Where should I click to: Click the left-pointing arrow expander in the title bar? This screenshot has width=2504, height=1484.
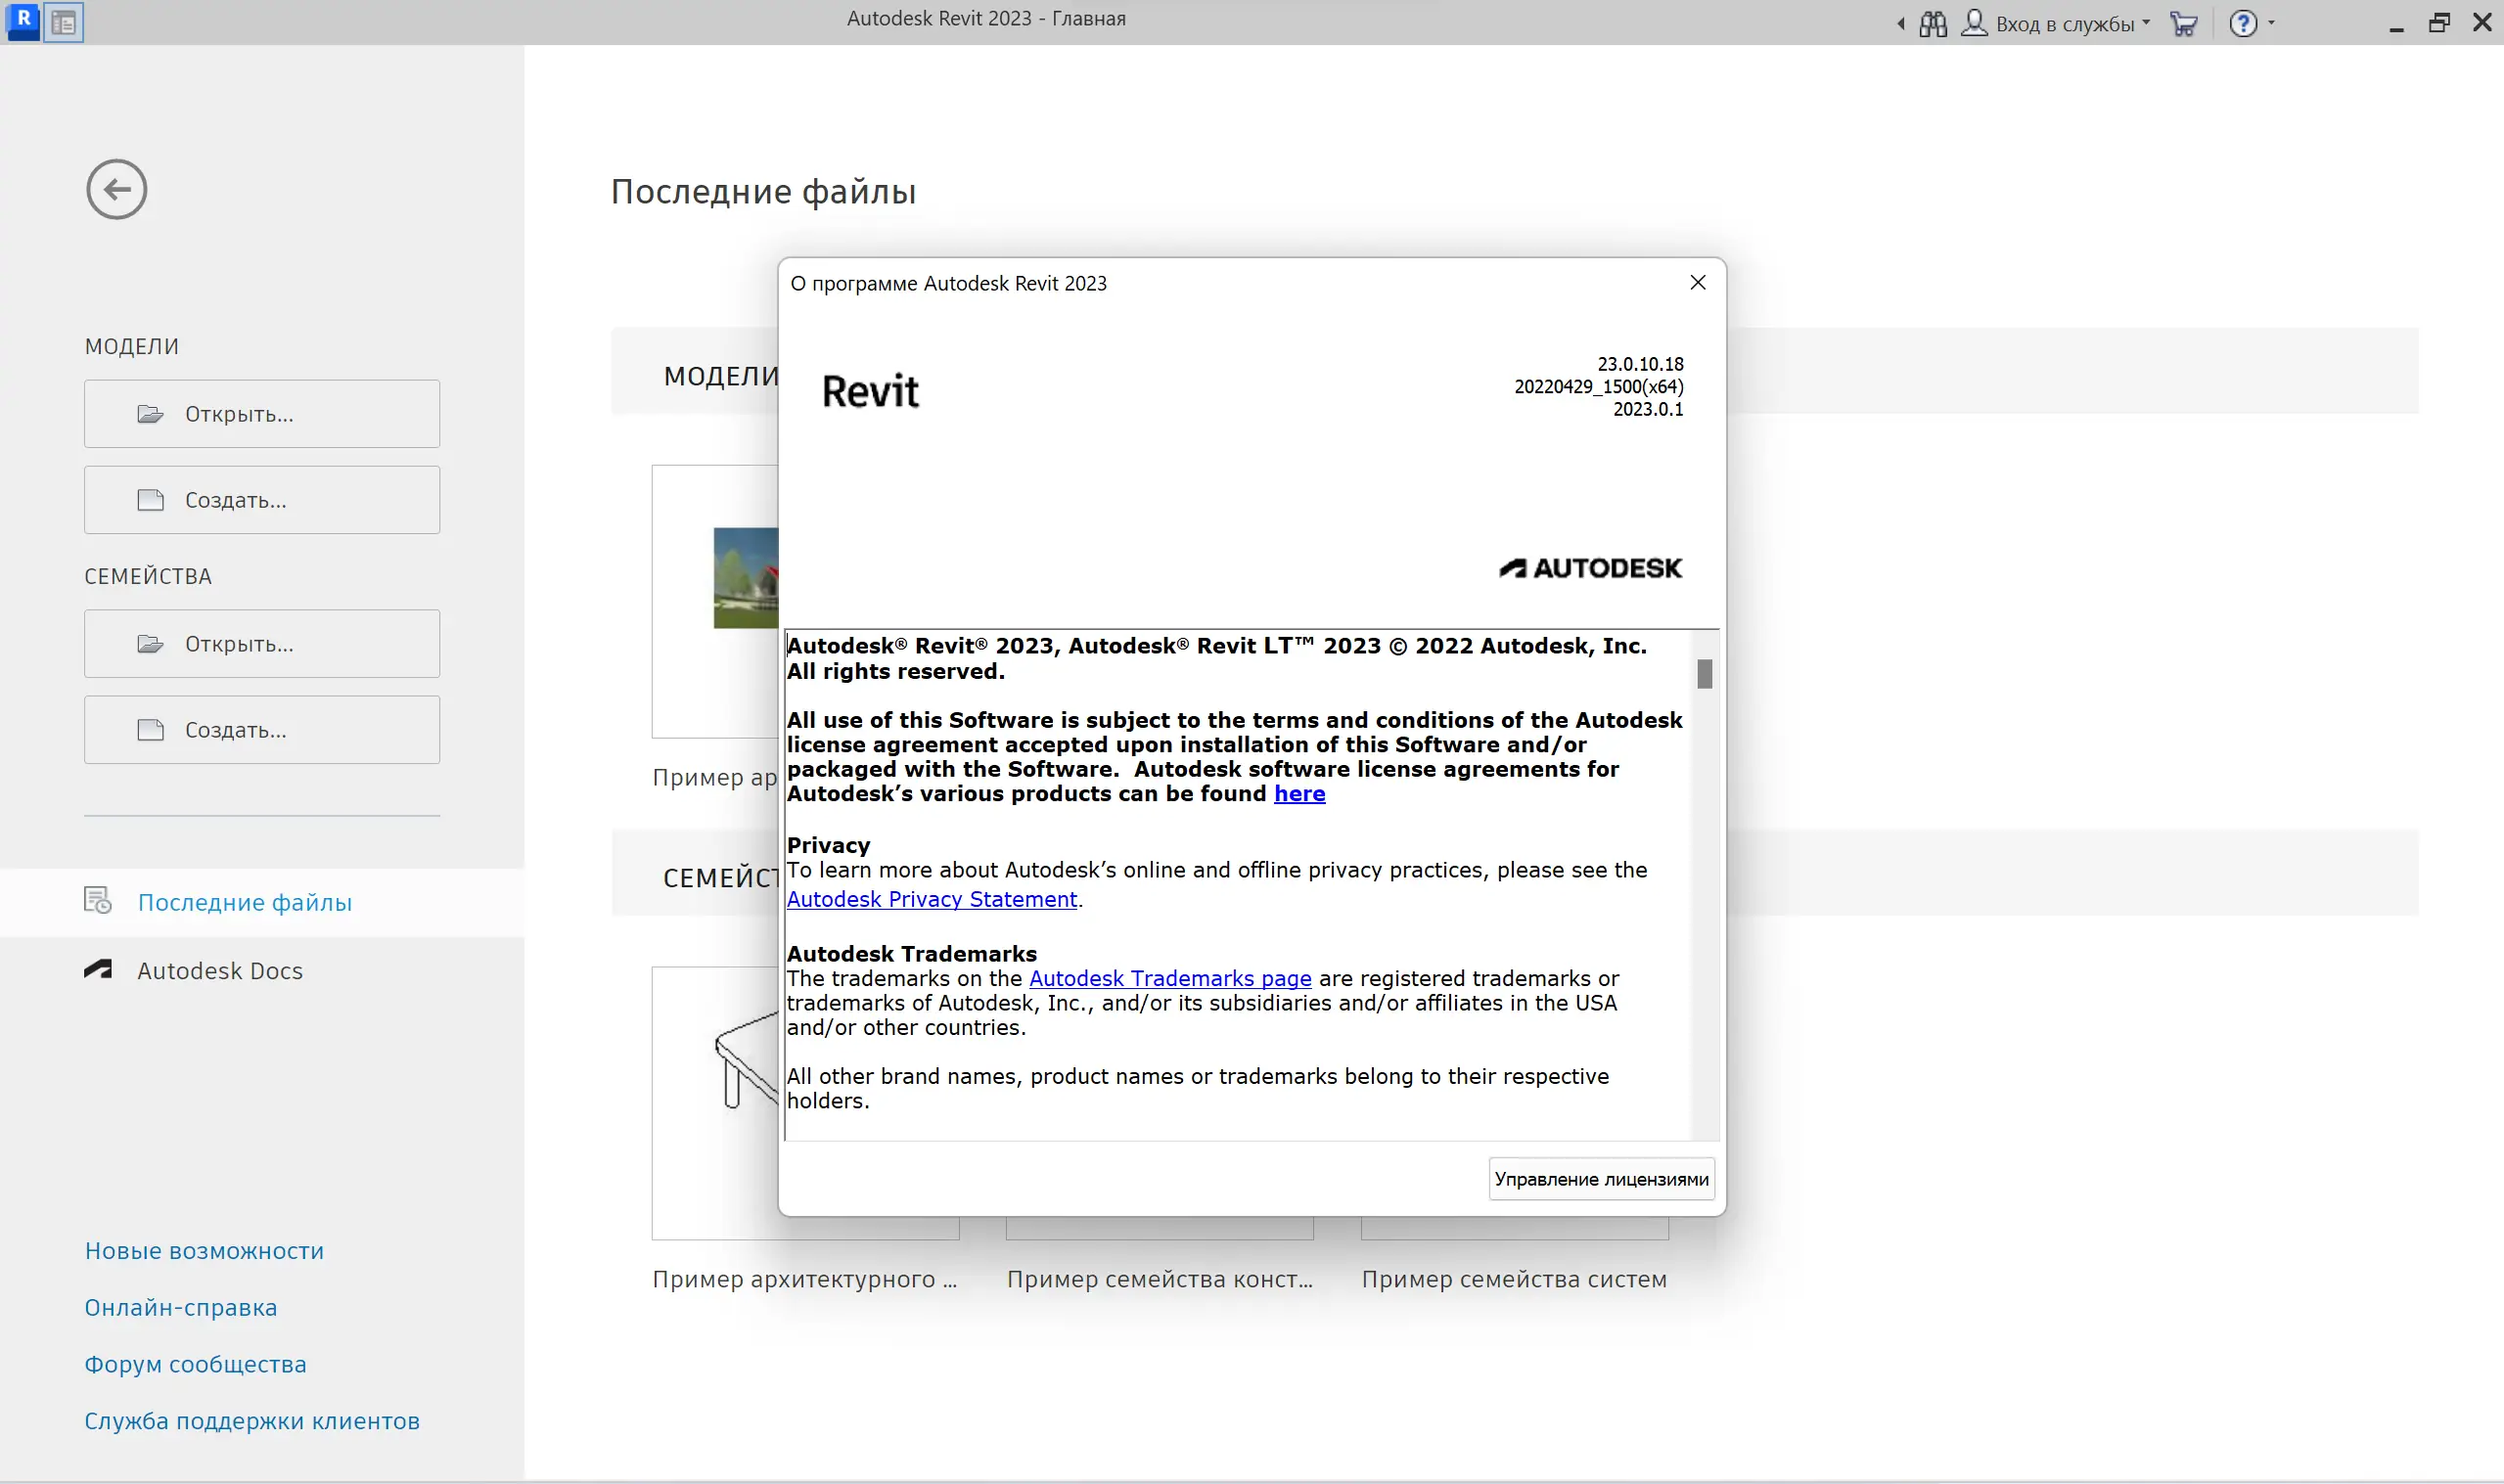pyautogui.click(x=1901, y=23)
